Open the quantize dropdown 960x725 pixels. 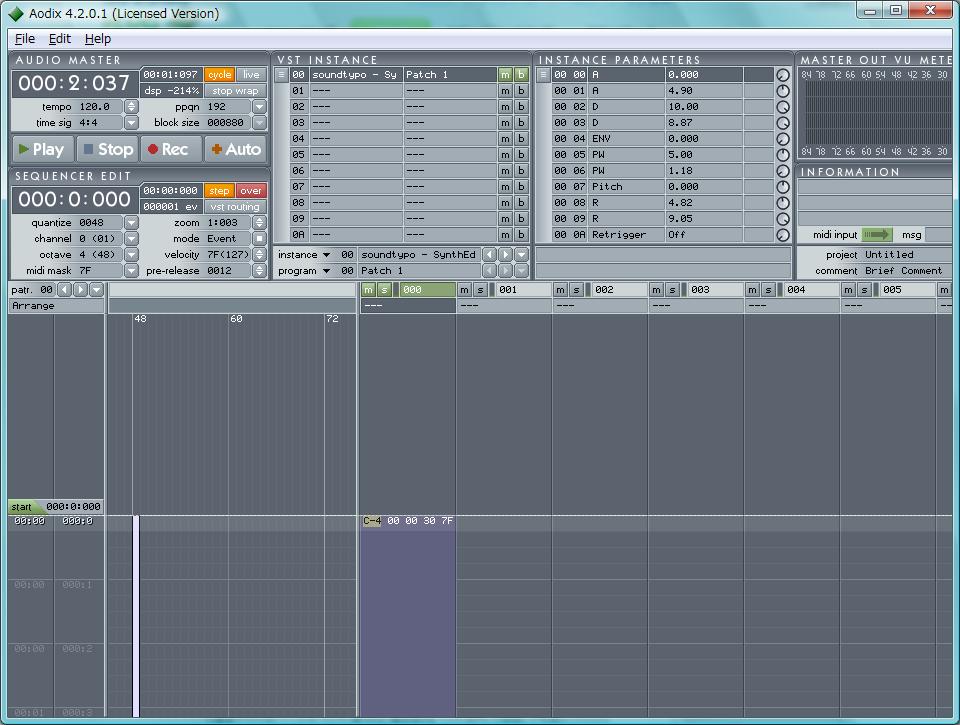coord(131,223)
